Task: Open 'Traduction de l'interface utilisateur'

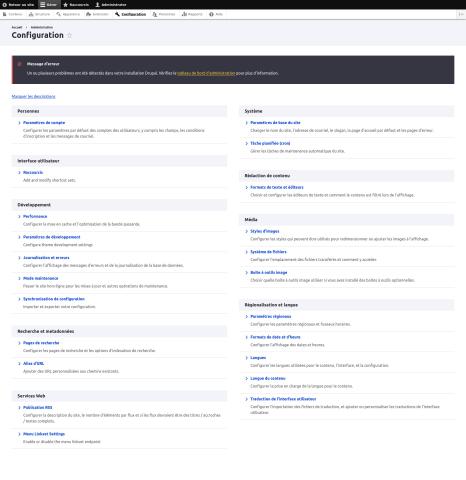Action: click(x=283, y=399)
